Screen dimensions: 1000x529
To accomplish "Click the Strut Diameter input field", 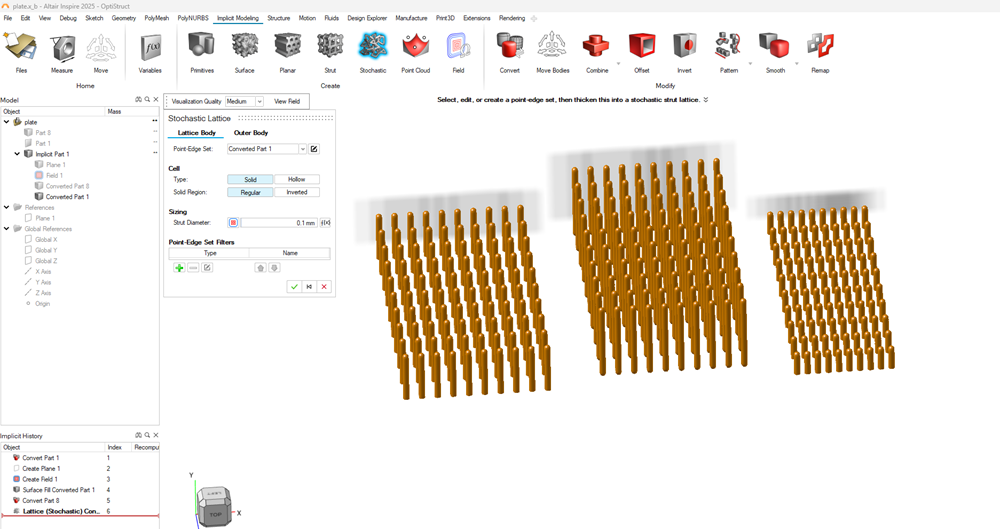I will [277, 223].
